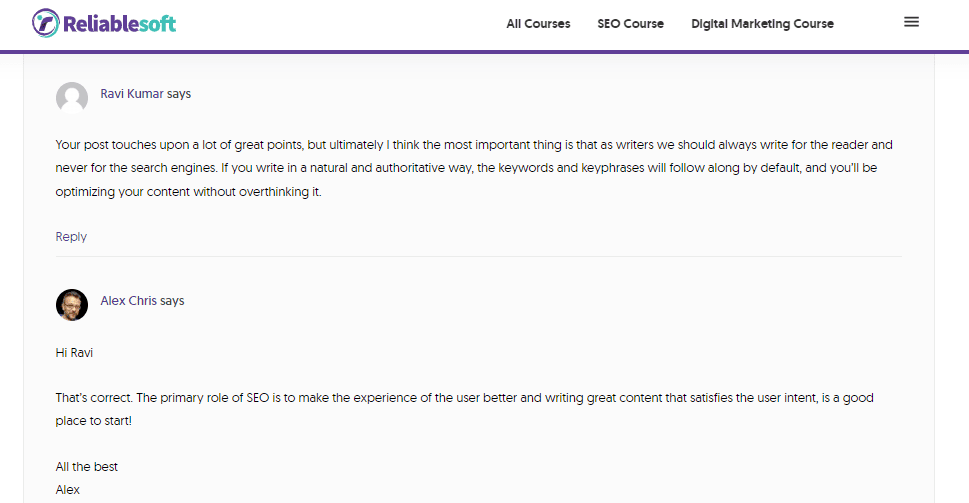The width and height of the screenshot is (969, 503).
Task: Open the All Courses menu item
Action: tap(538, 24)
